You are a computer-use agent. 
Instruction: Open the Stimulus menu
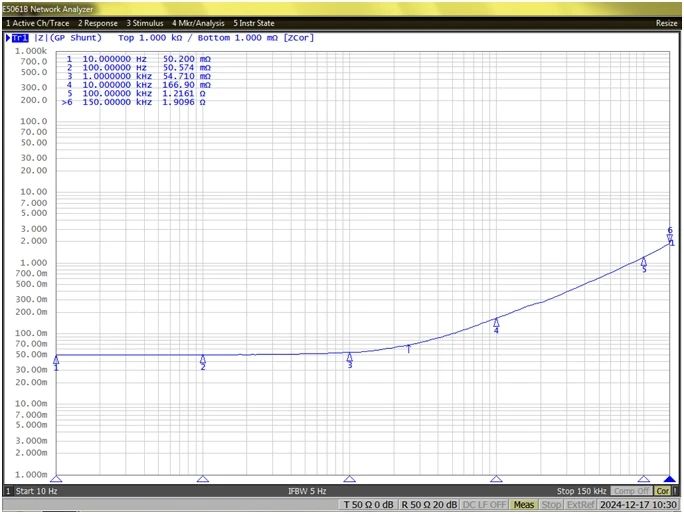[x=145, y=22]
